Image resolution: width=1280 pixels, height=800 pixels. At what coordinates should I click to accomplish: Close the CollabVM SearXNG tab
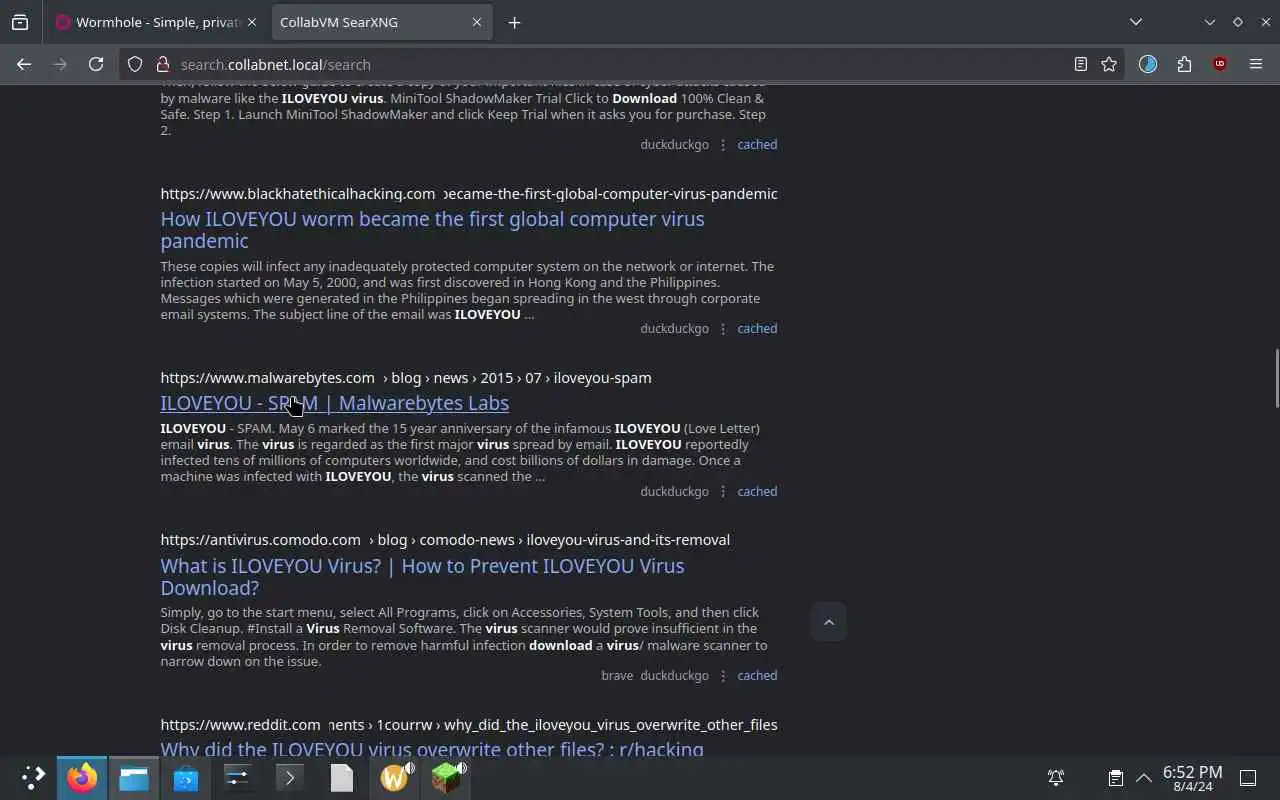(x=477, y=22)
